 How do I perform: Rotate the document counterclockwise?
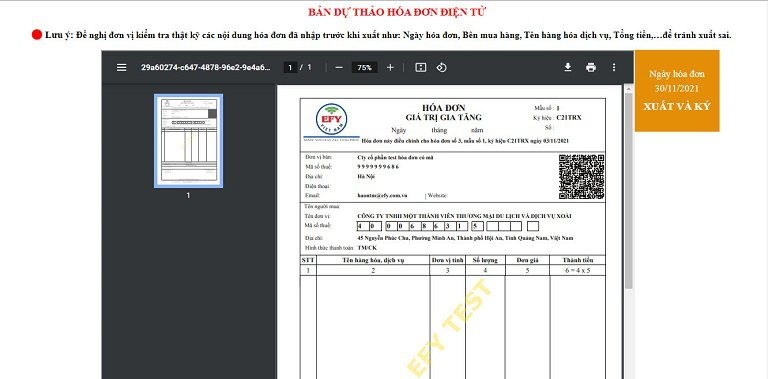(x=441, y=68)
